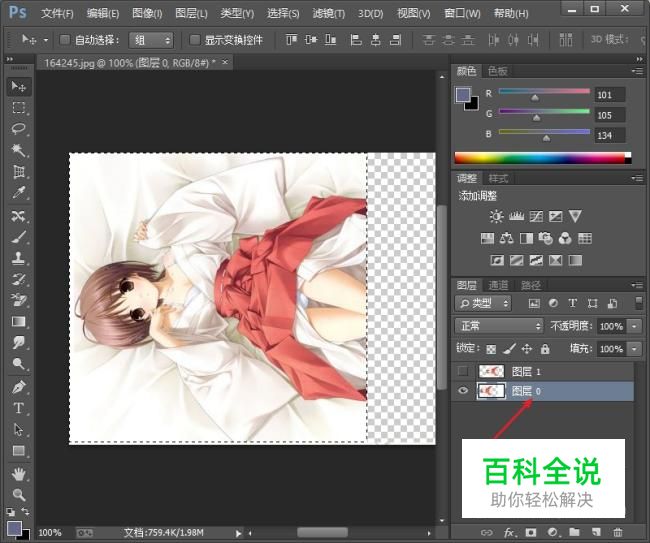Open layer filter 类型 dropdown
650x543 pixels.
pos(483,303)
